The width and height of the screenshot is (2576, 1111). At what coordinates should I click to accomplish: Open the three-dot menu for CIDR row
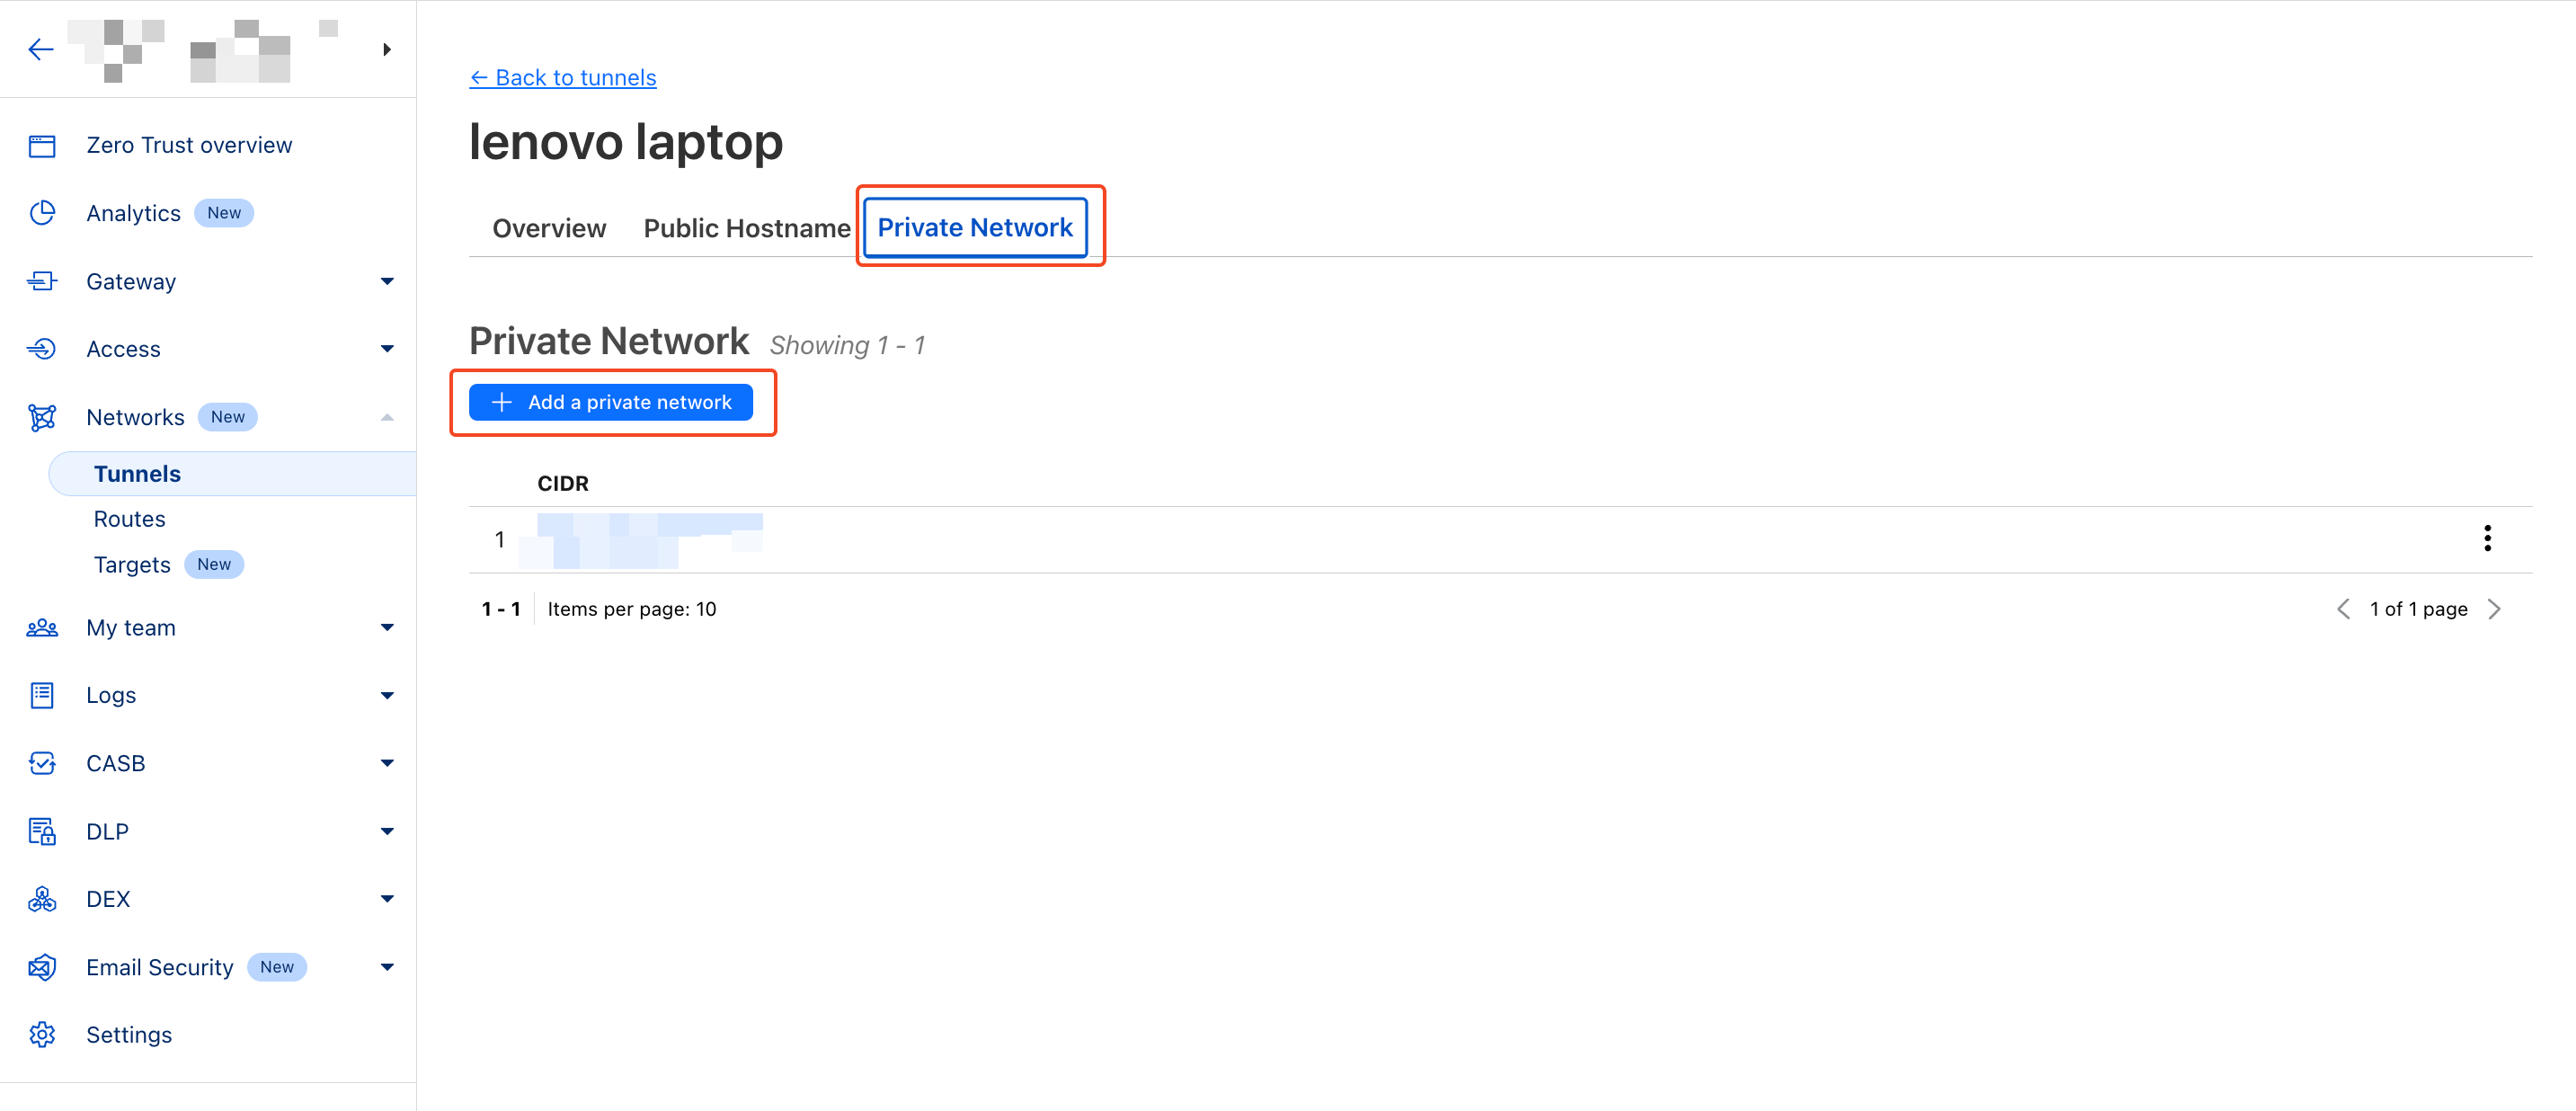tap(2487, 538)
